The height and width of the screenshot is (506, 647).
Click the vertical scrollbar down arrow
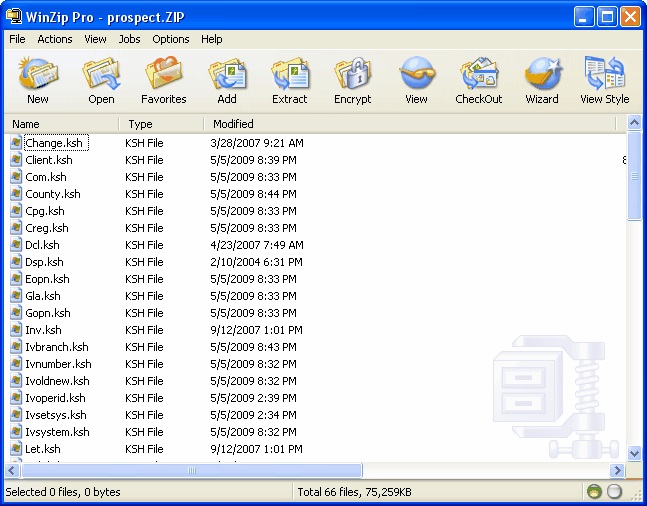(634, 453)
